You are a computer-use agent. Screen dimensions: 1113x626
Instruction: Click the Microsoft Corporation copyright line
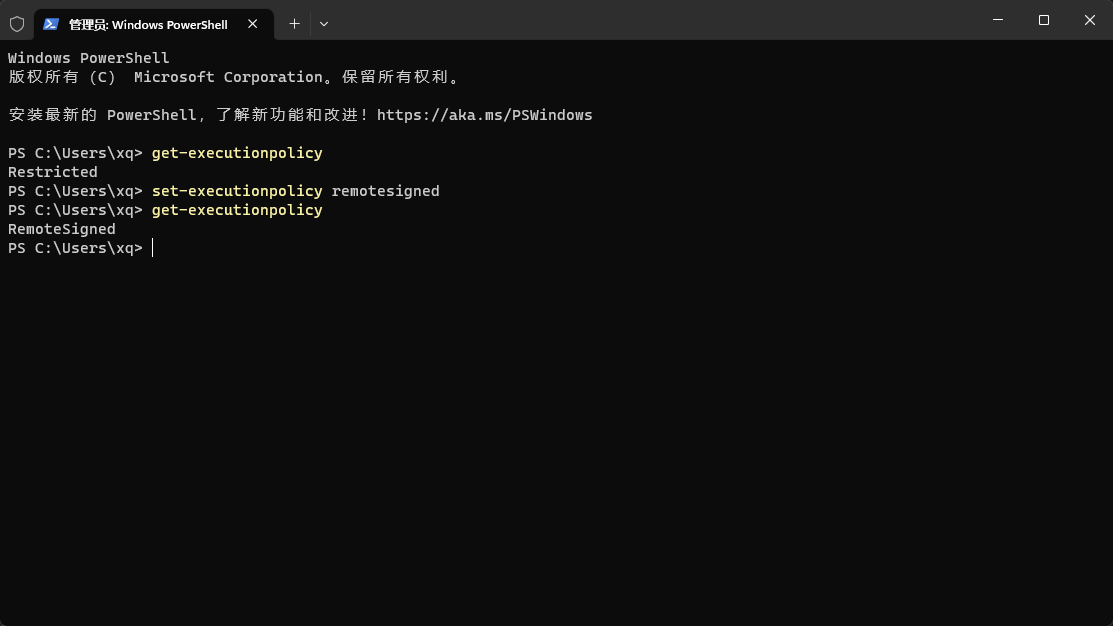pyautogui.click(x=234, y=77)
